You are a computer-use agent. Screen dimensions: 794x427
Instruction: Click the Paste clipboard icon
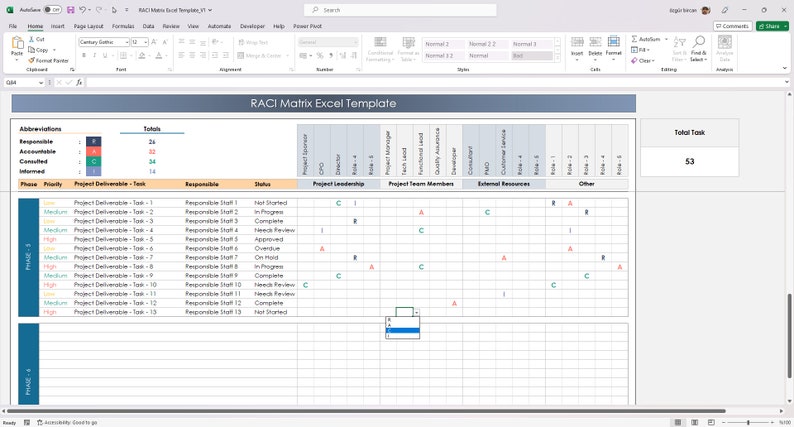tap(17, 44)
